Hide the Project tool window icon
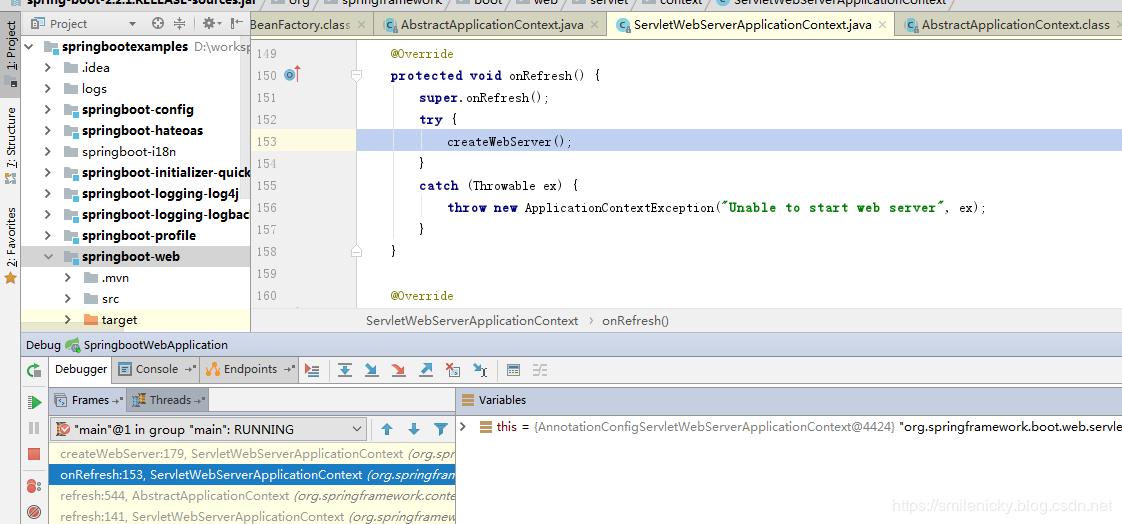The height and width of the screenshot is (524, 1122). point(235,24)
